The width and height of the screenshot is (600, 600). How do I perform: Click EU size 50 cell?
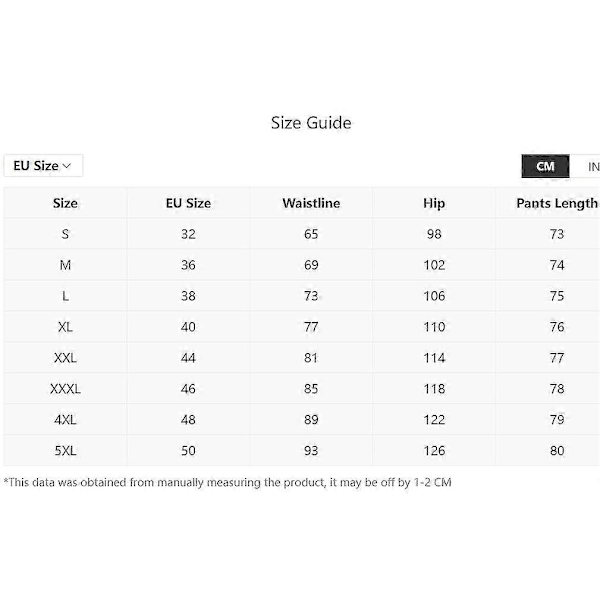point(188,451)
